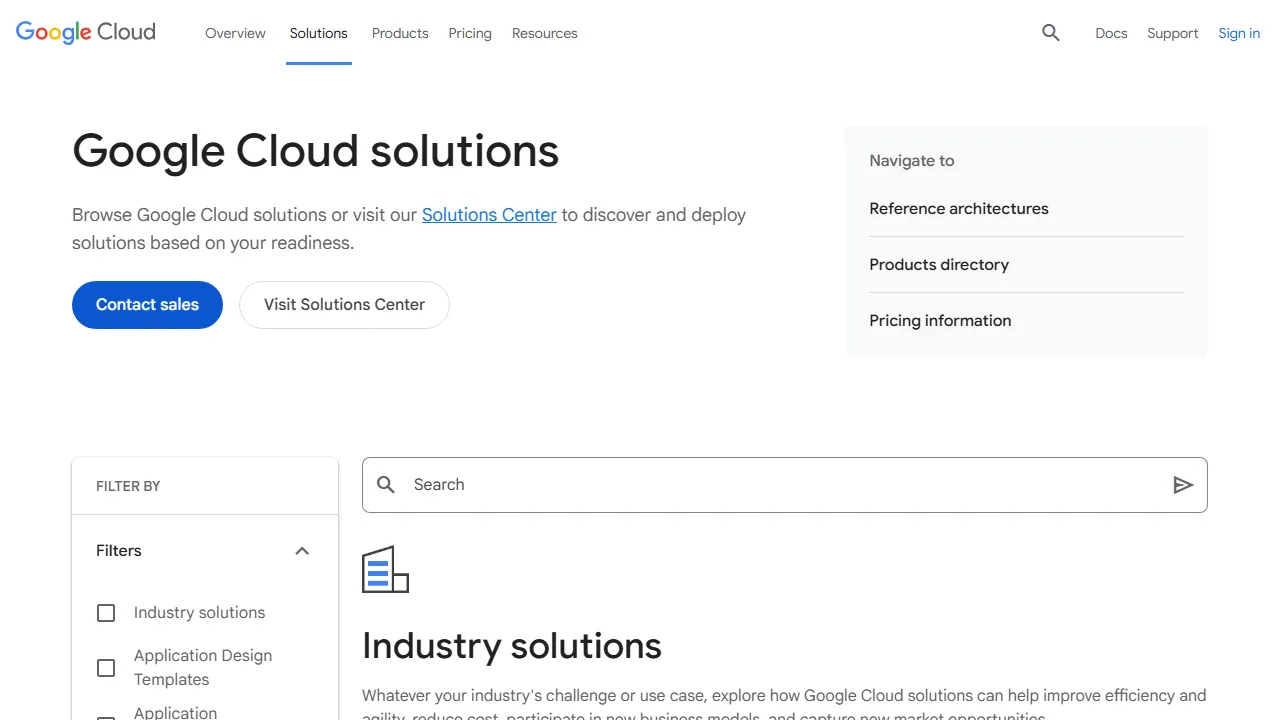Click the Industry solutions heading
The height and width of the screenshot is (720, 1280).
512,646
